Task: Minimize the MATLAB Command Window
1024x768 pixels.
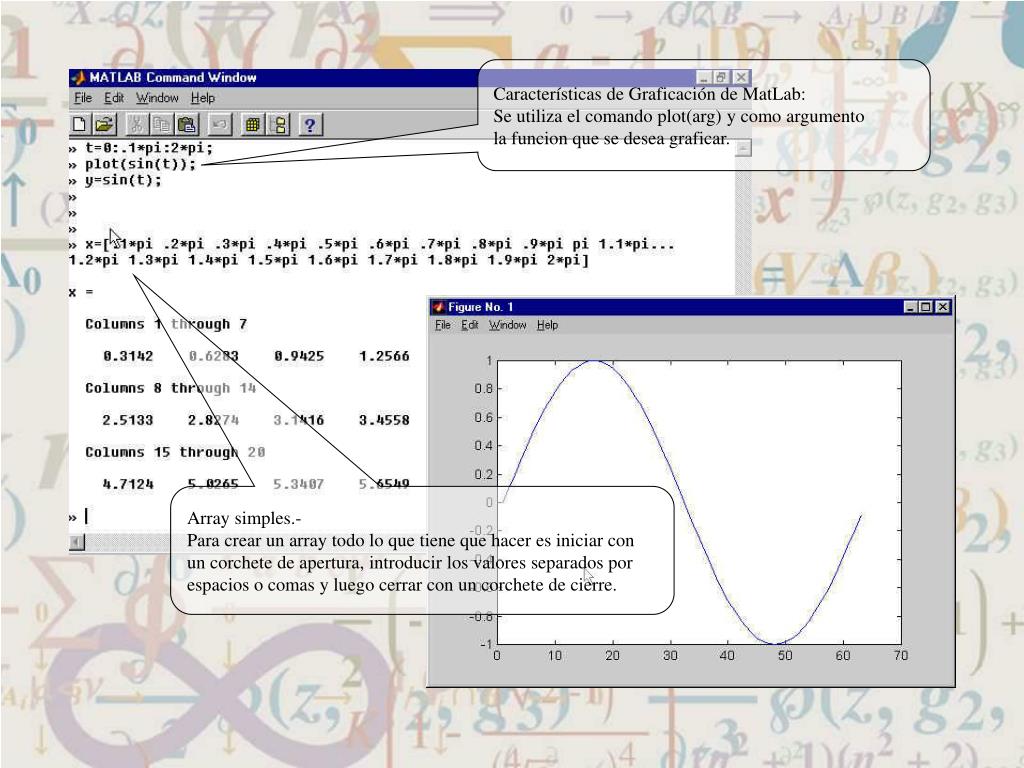Action: tap(704, 77)
